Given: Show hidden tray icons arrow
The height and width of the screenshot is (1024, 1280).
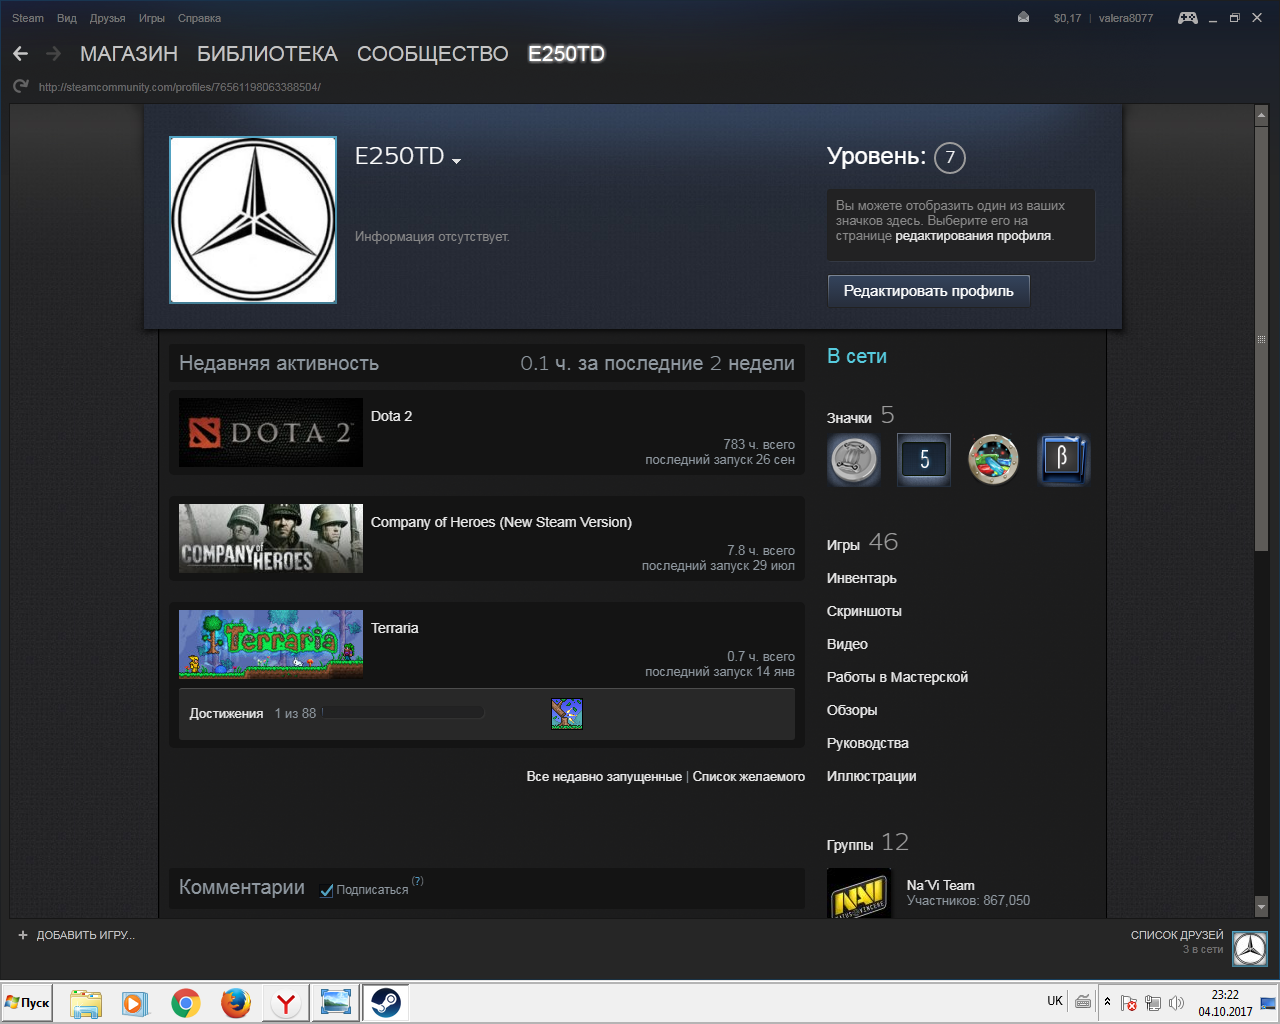Looking at the screenshot, I should 1107,1001.
